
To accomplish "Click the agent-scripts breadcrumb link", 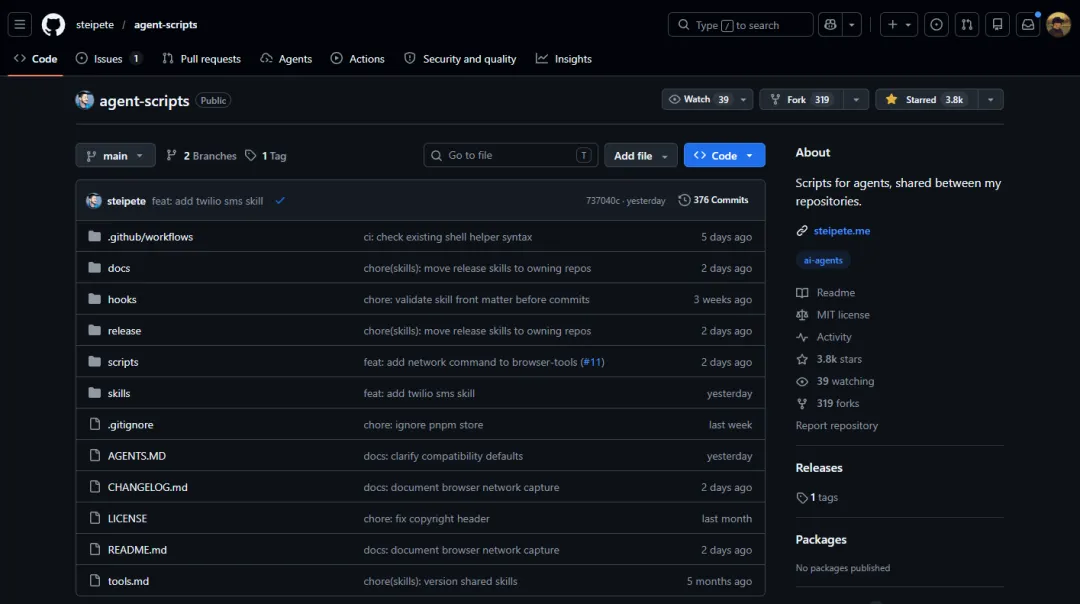I will click(x=165, y=25).
